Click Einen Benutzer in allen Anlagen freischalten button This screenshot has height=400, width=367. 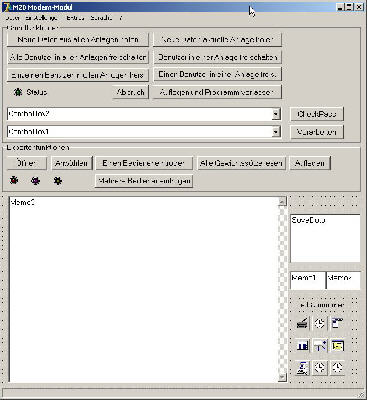pos(78,75)
